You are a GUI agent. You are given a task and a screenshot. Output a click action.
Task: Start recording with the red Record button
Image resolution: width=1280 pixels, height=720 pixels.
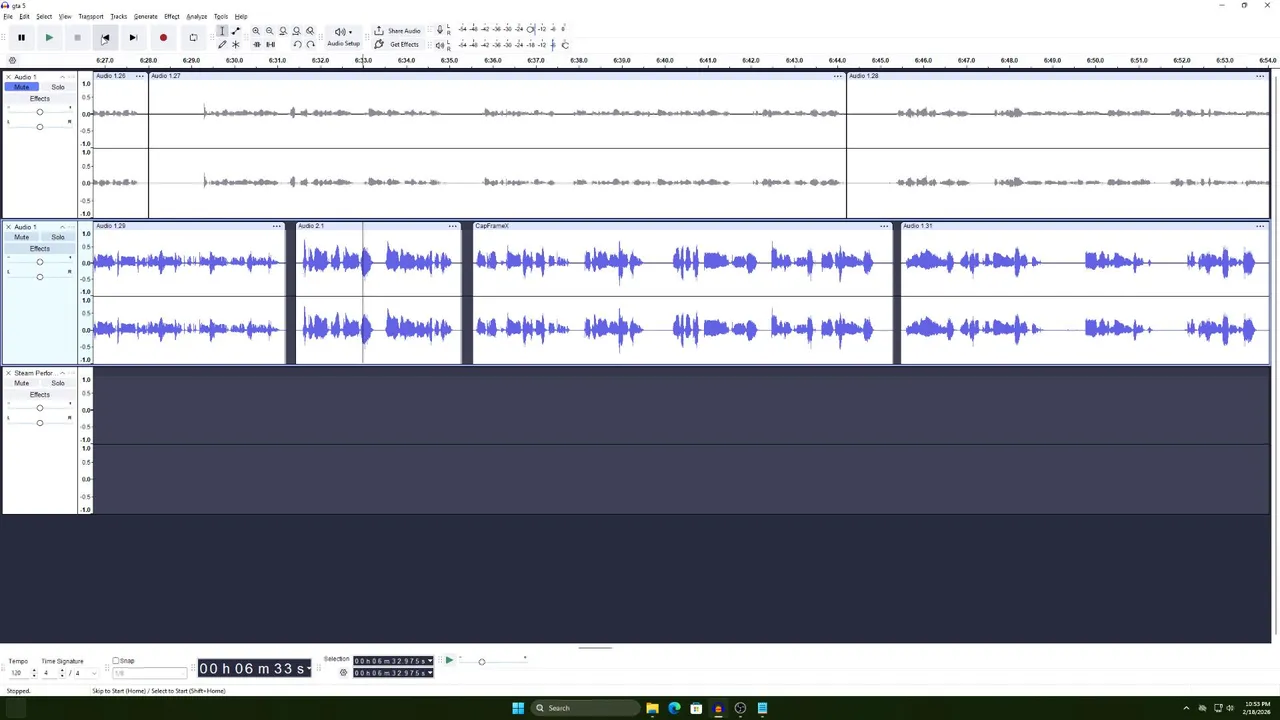click(163, 38)
